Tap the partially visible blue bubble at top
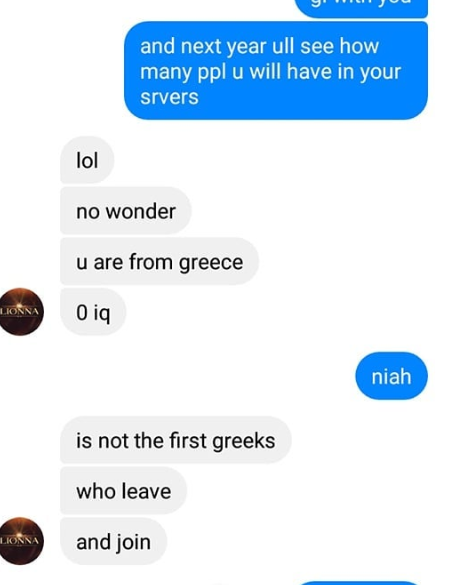The height and width of the screenshot is (585, 454). pos(361,8)
